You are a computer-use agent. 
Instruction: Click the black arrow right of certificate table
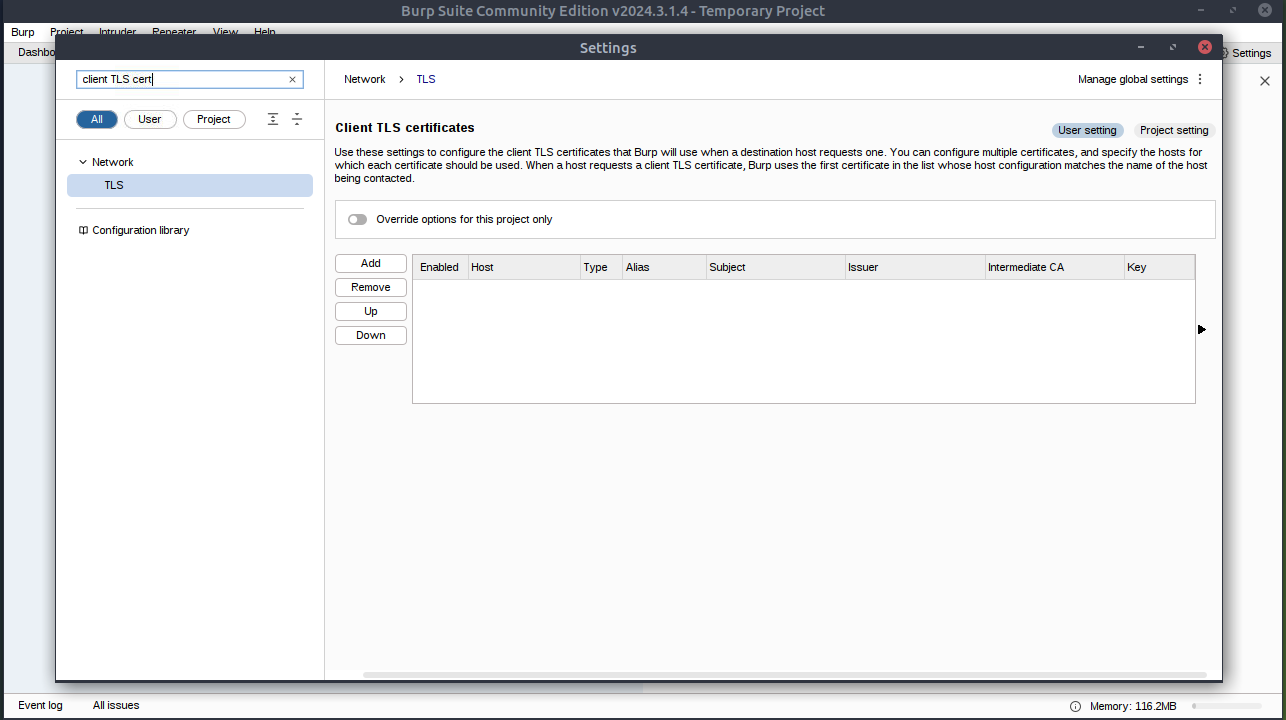pyautogui.click(x=1201, y=329)
